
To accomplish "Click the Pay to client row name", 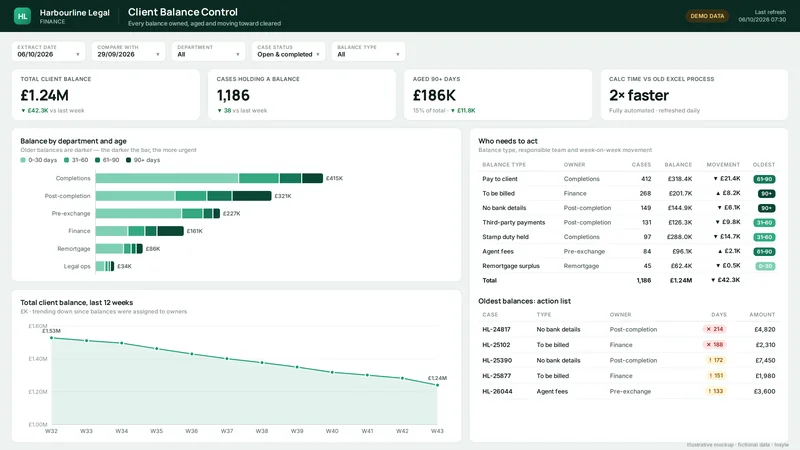I will click(x=500, y=179).
